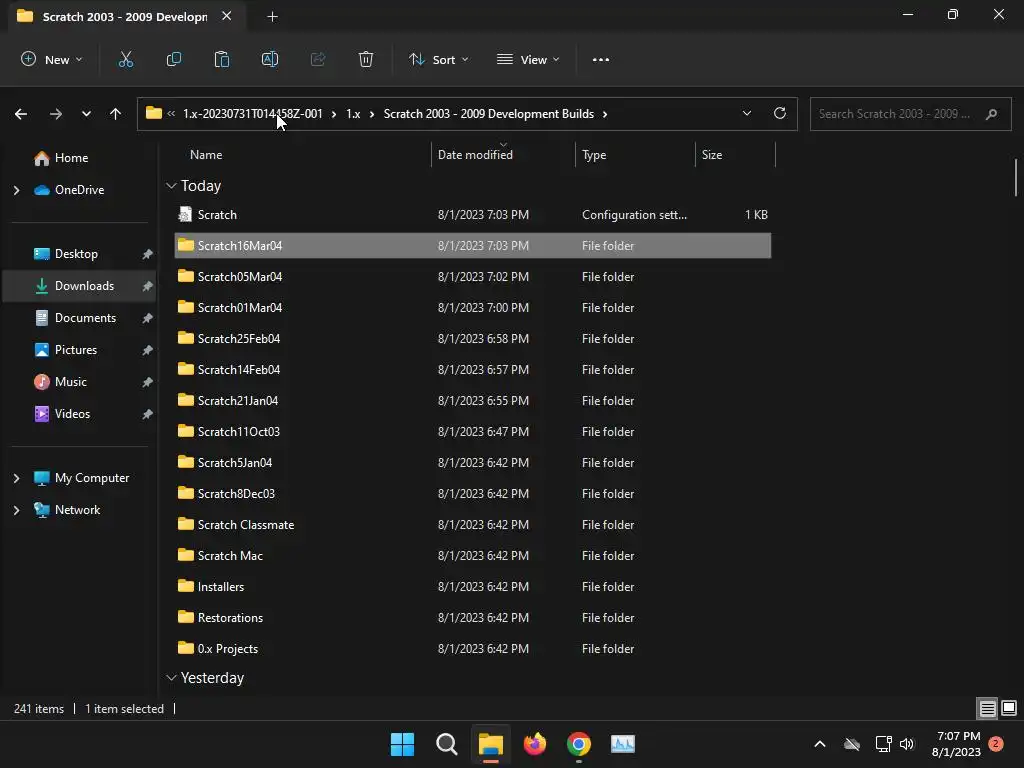Open the See more three-dots menu

click(x=601, y=59)
